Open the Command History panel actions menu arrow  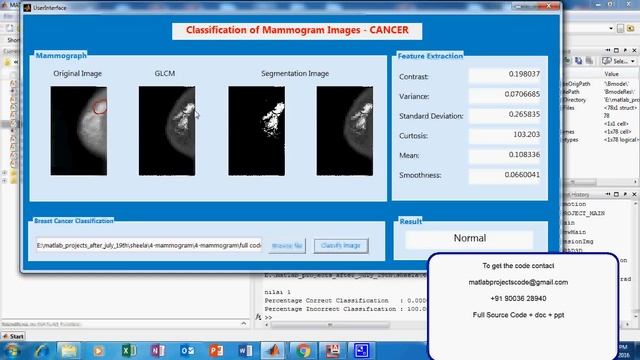608,194
